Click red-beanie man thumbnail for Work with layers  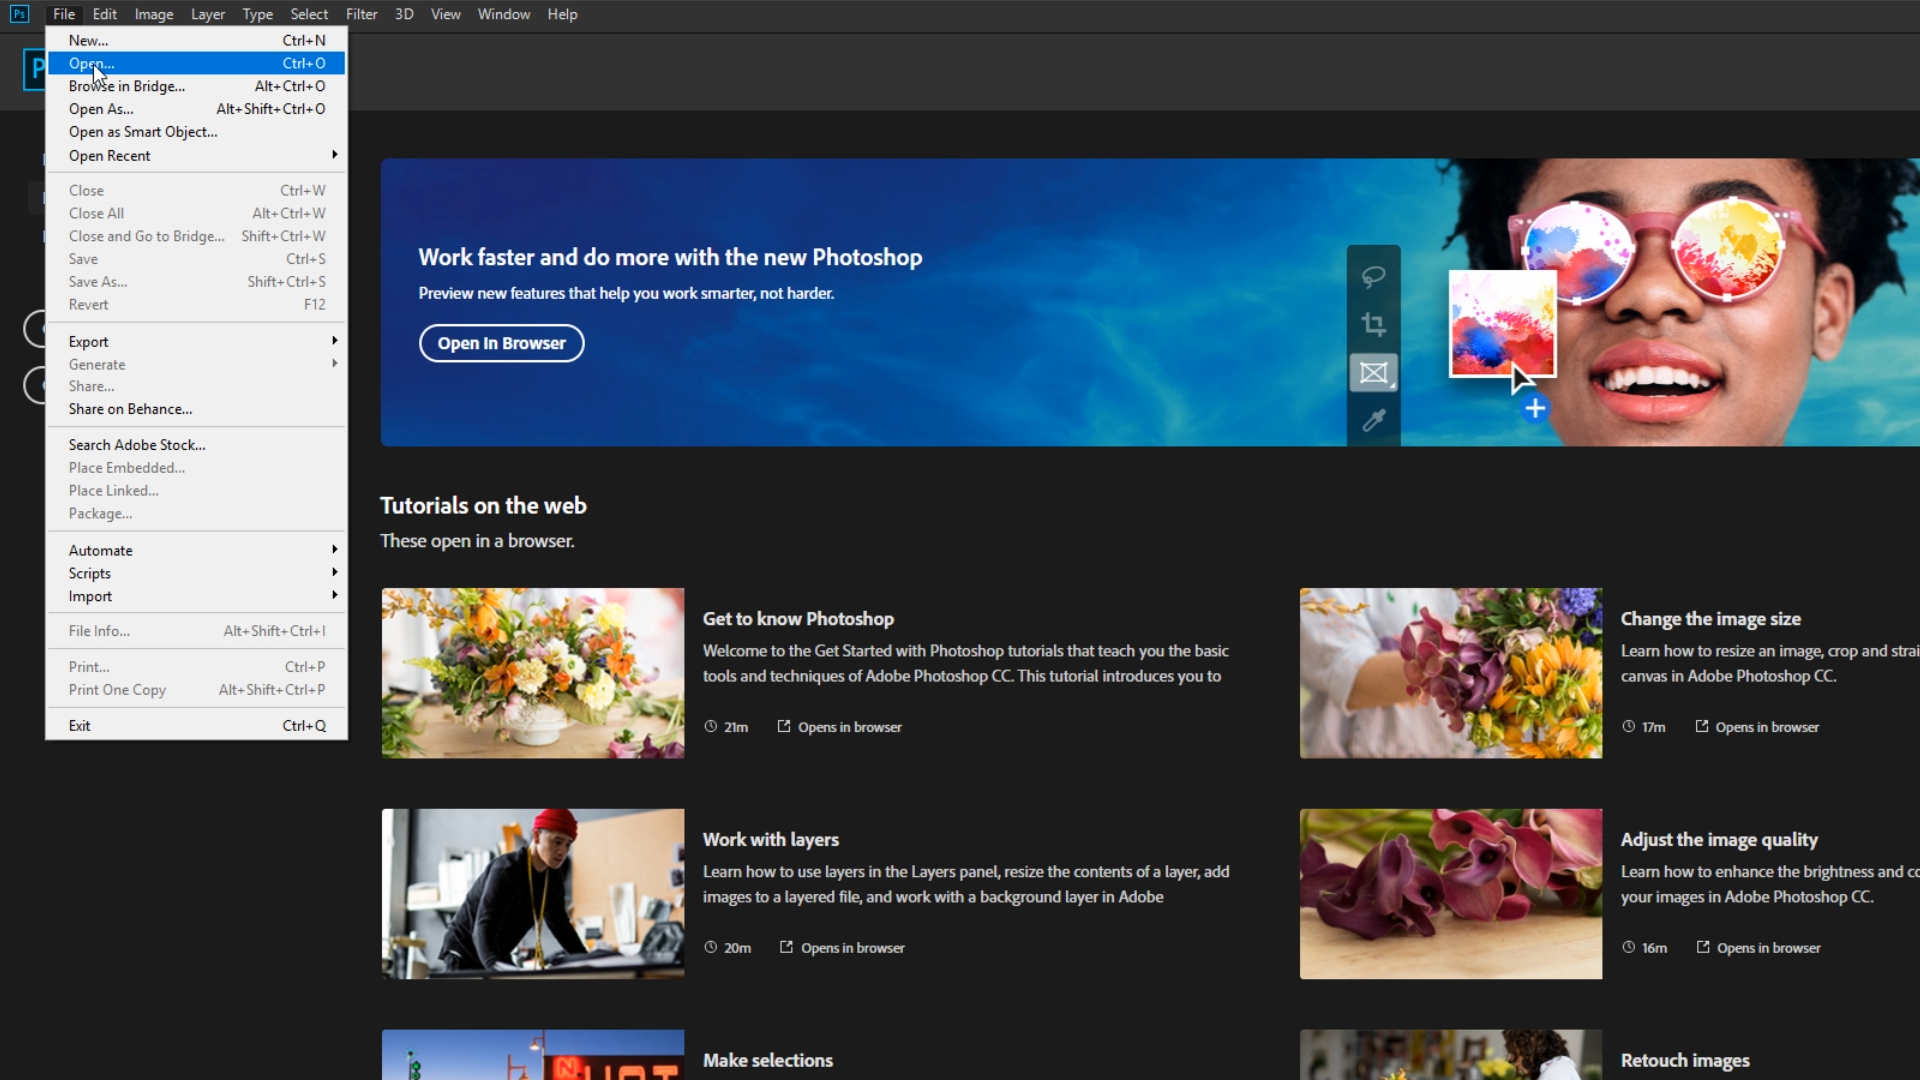(533, 894)
